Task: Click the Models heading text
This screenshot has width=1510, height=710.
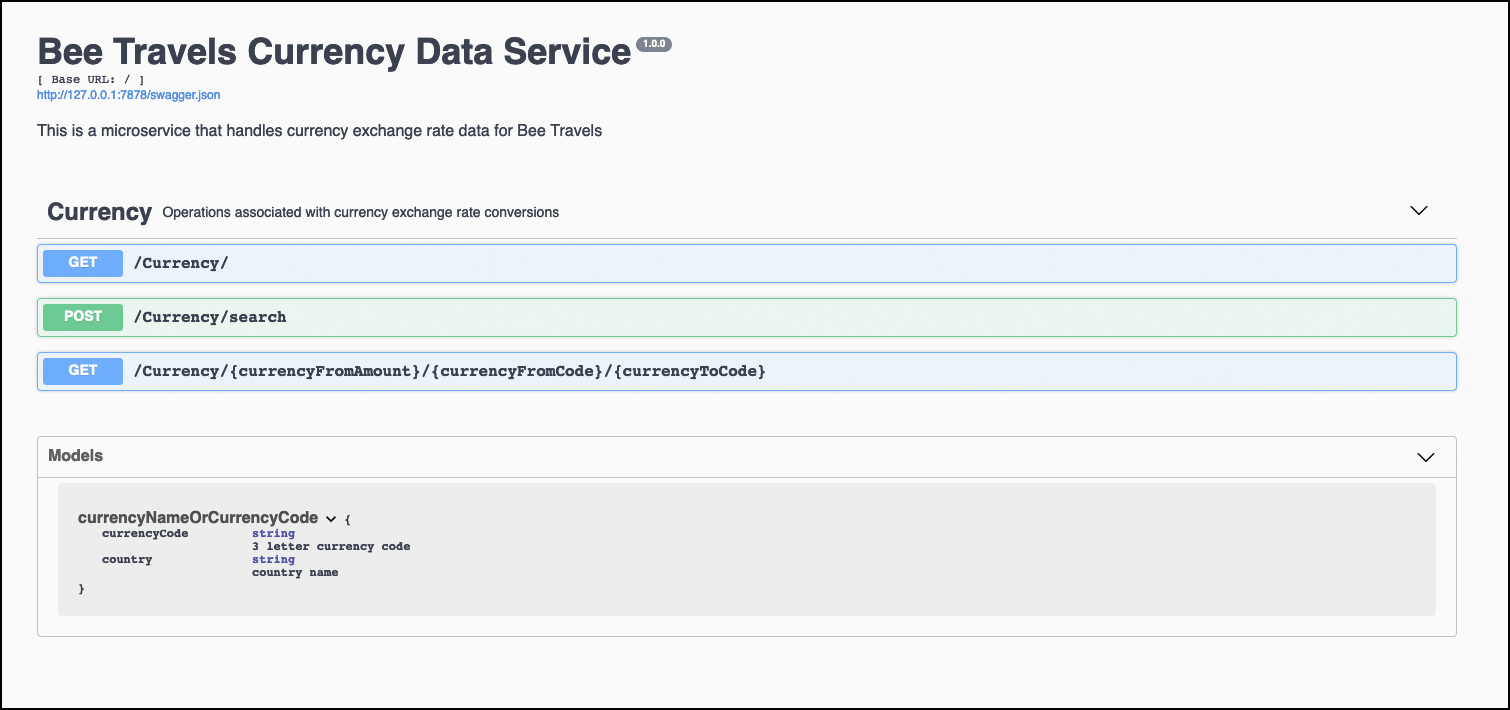Action: click(x=76, y=456)
